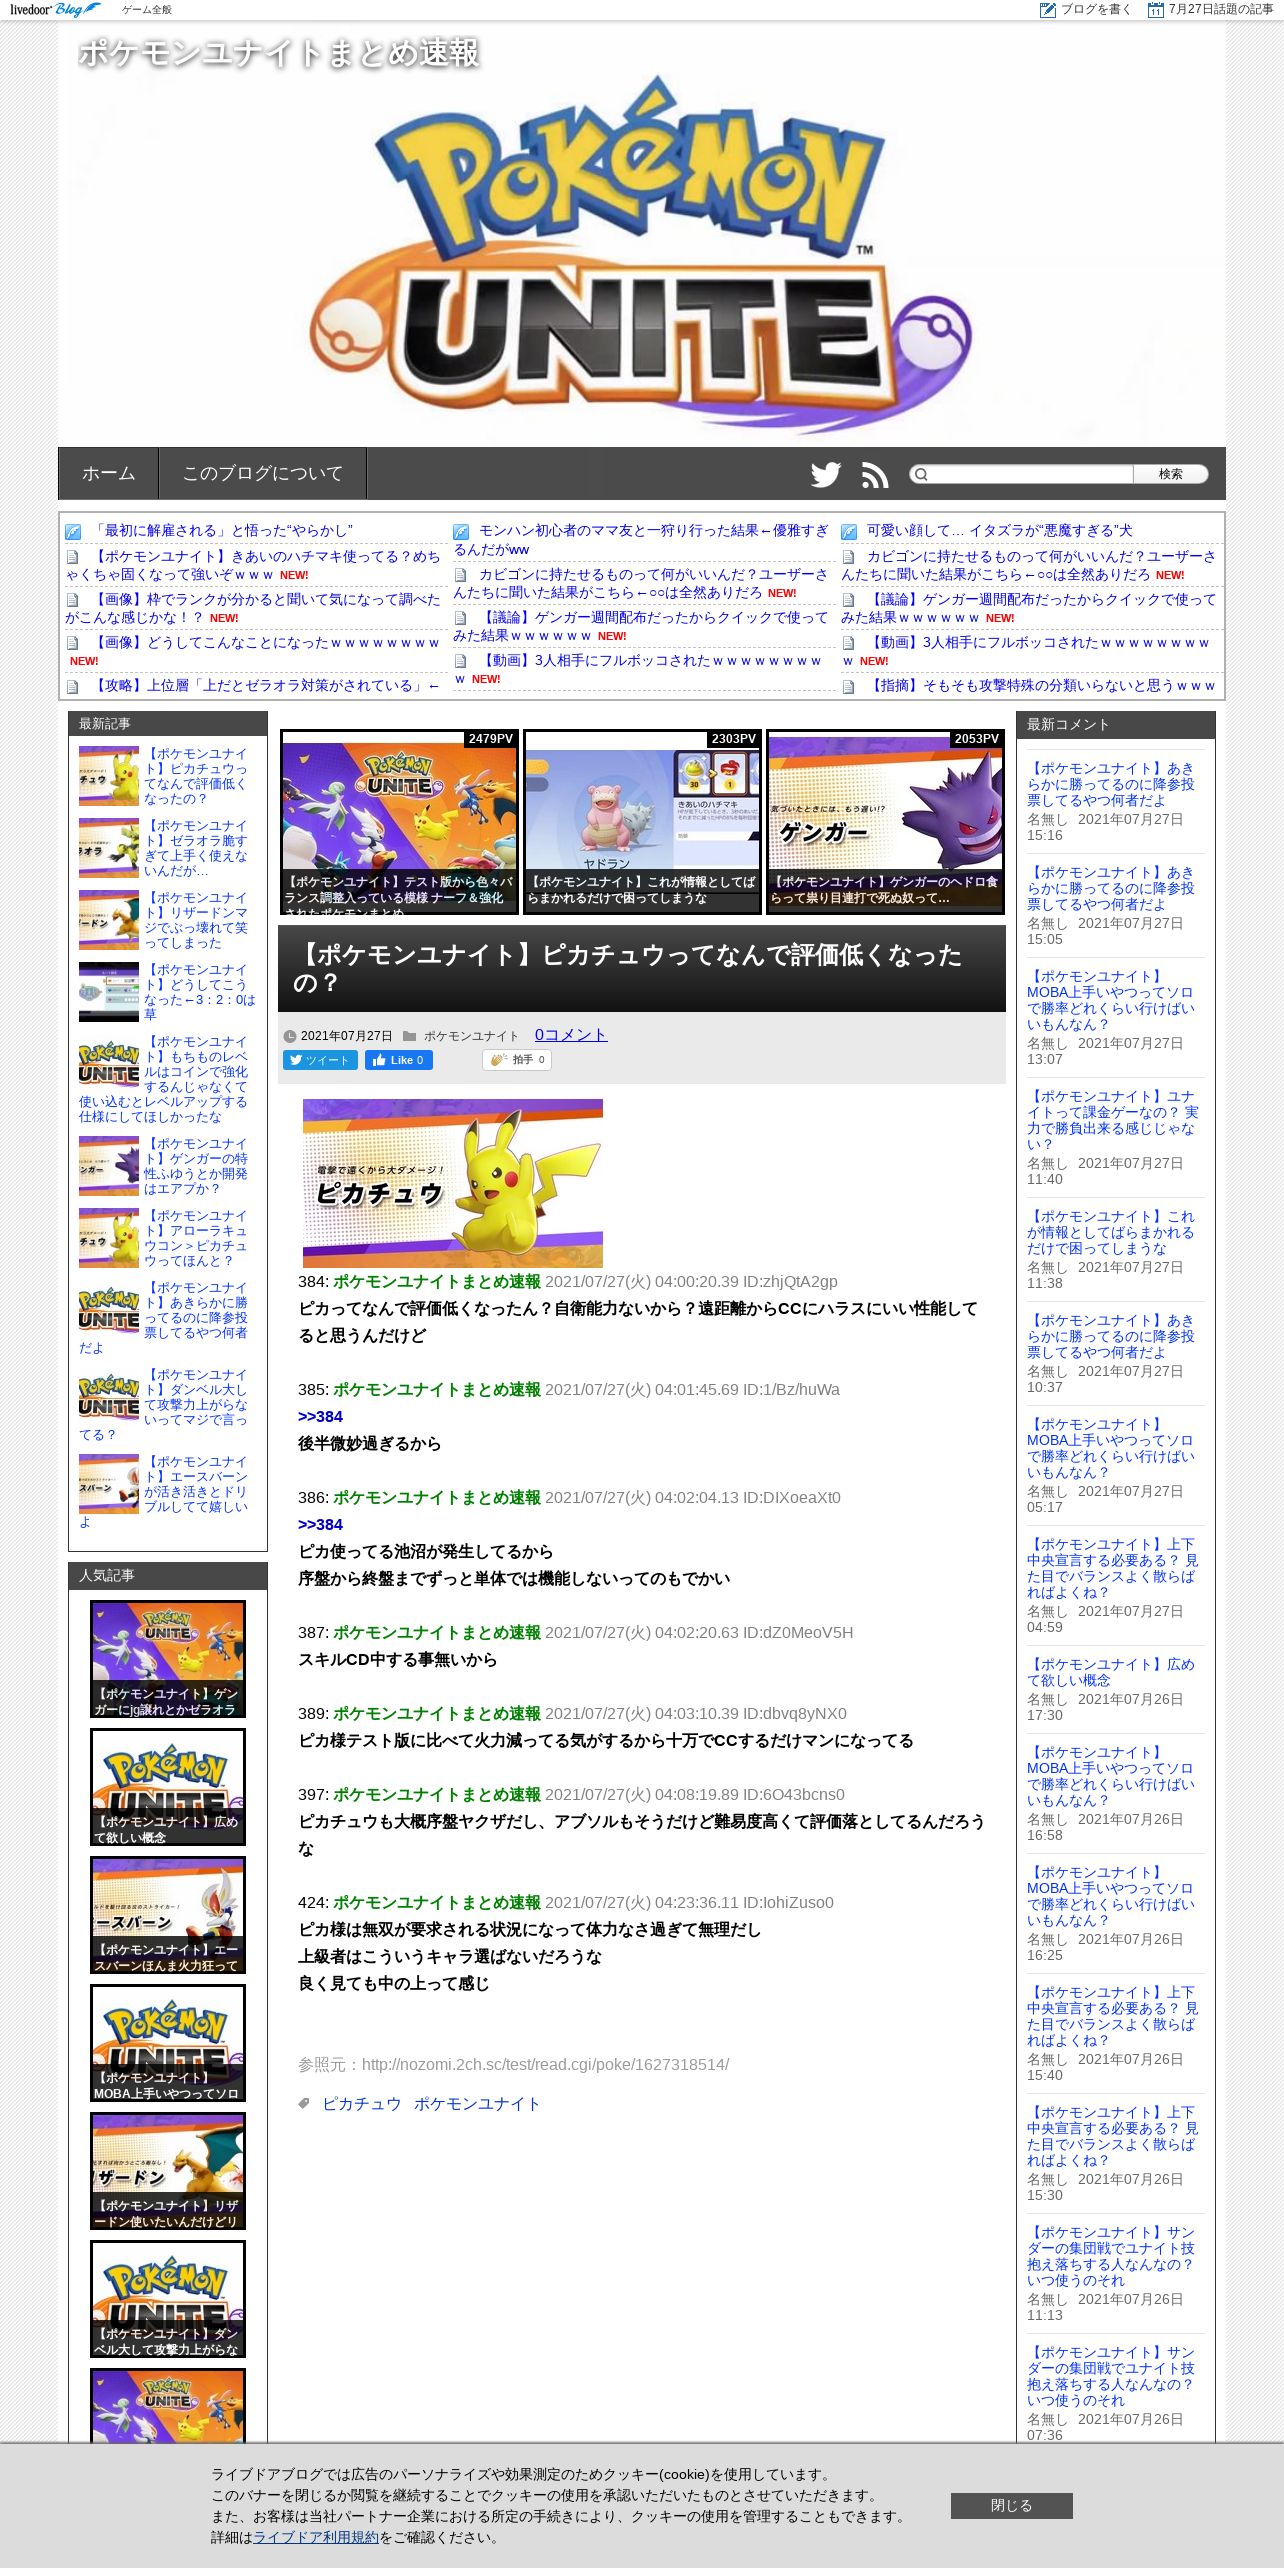The height and width of the screenshot is (2568, 1284).
Task: Open このブログについて menu item
Action: (262, 474)
